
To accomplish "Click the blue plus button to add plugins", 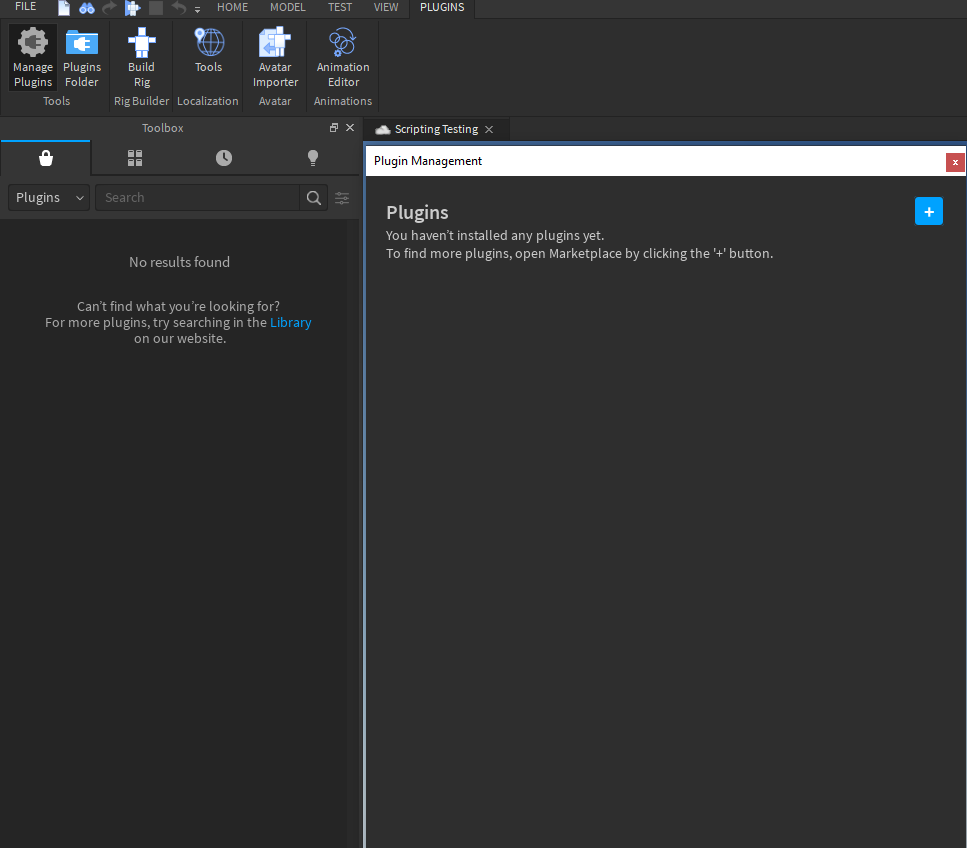I will click(x=928, y=211).
